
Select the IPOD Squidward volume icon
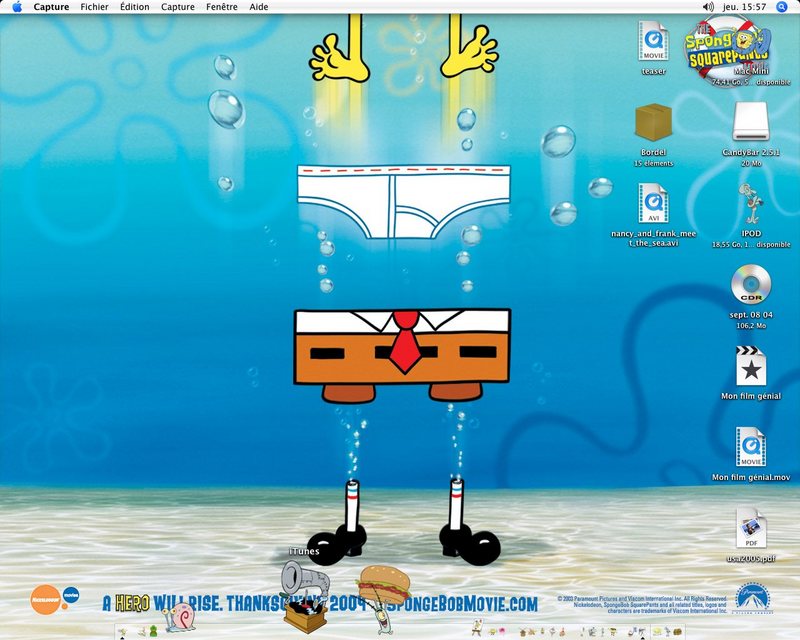point(751,204)
